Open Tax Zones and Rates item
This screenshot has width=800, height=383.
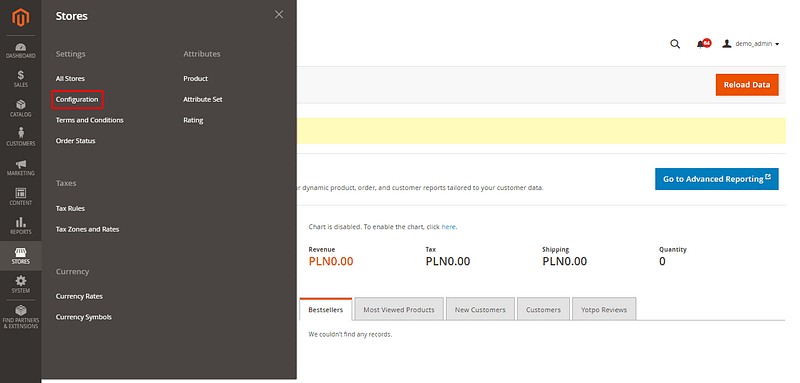click(87, 229)
